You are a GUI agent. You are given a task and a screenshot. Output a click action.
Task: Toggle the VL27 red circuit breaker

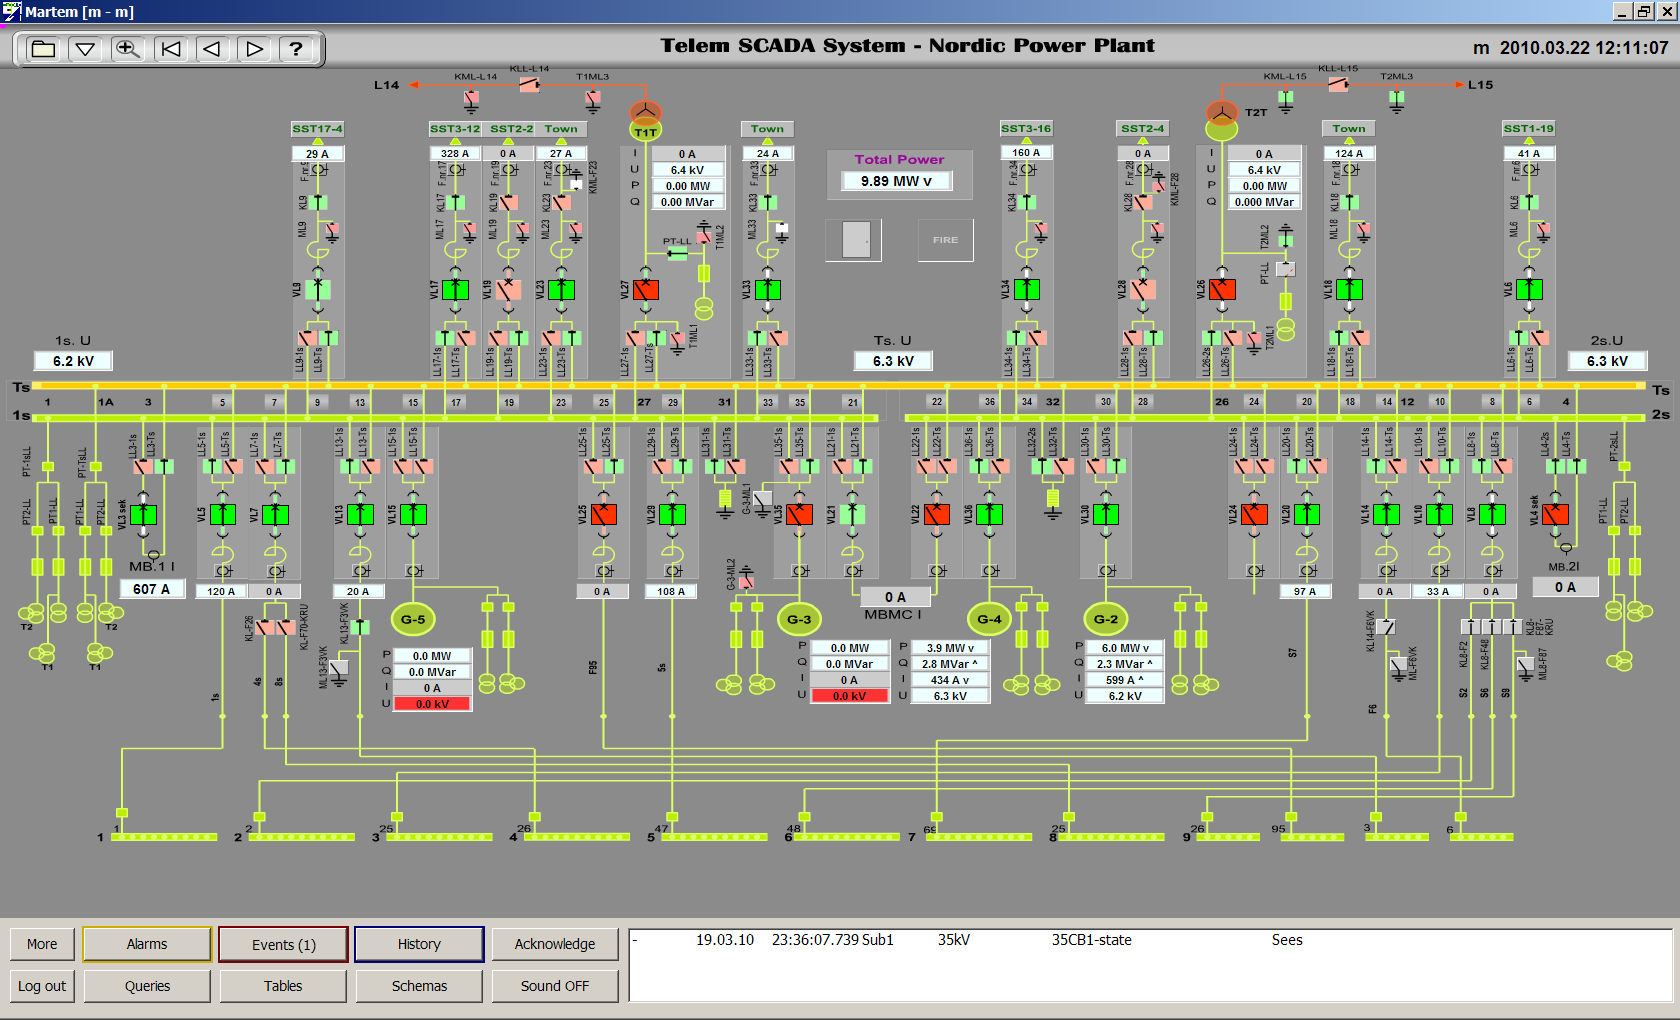(646, 290)
